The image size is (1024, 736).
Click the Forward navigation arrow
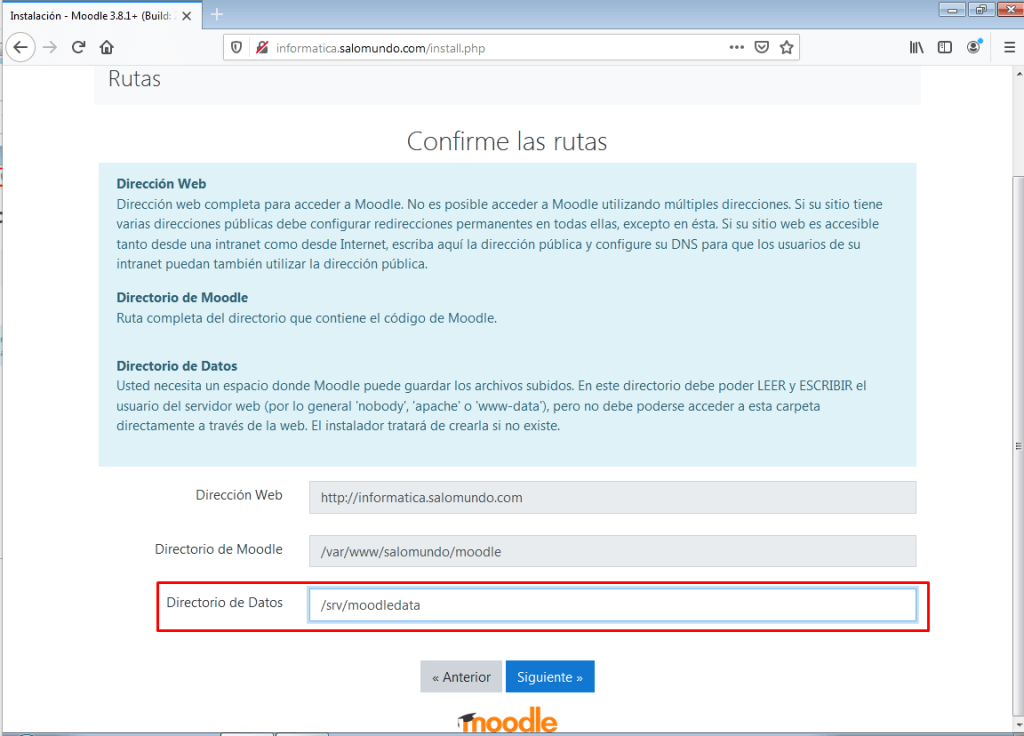tap(50, 47)
